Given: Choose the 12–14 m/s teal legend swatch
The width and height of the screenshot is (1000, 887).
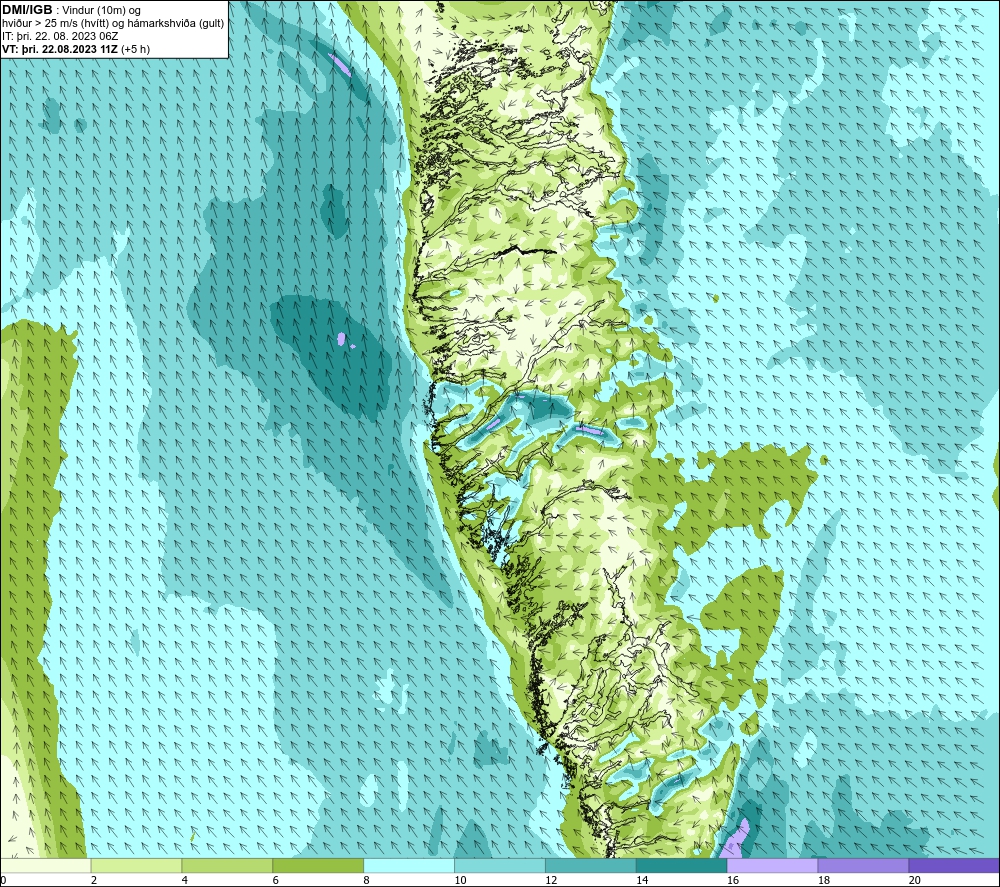Looking at the screenshot, I should pos(591,865).
